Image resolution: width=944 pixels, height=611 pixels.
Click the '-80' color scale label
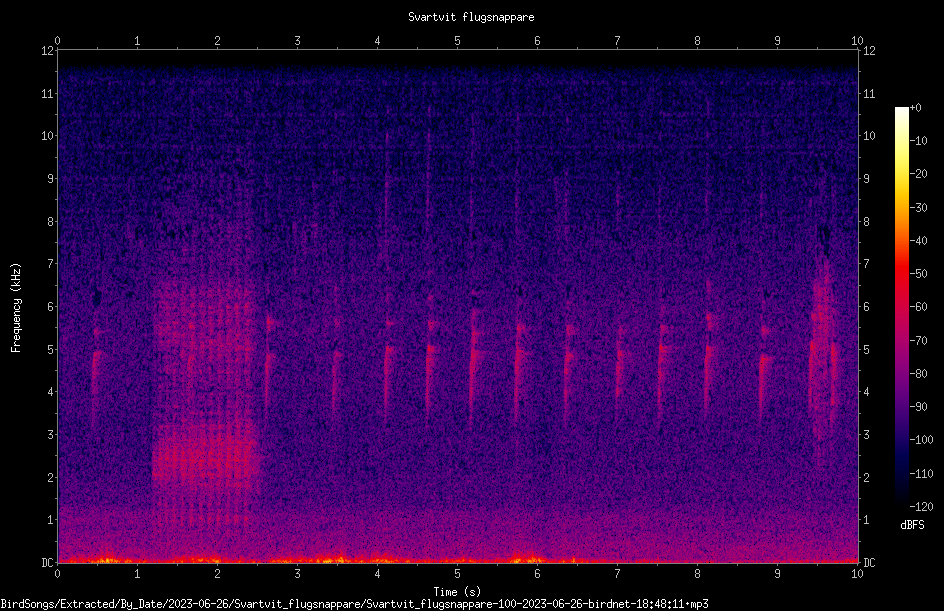[918, 374]
